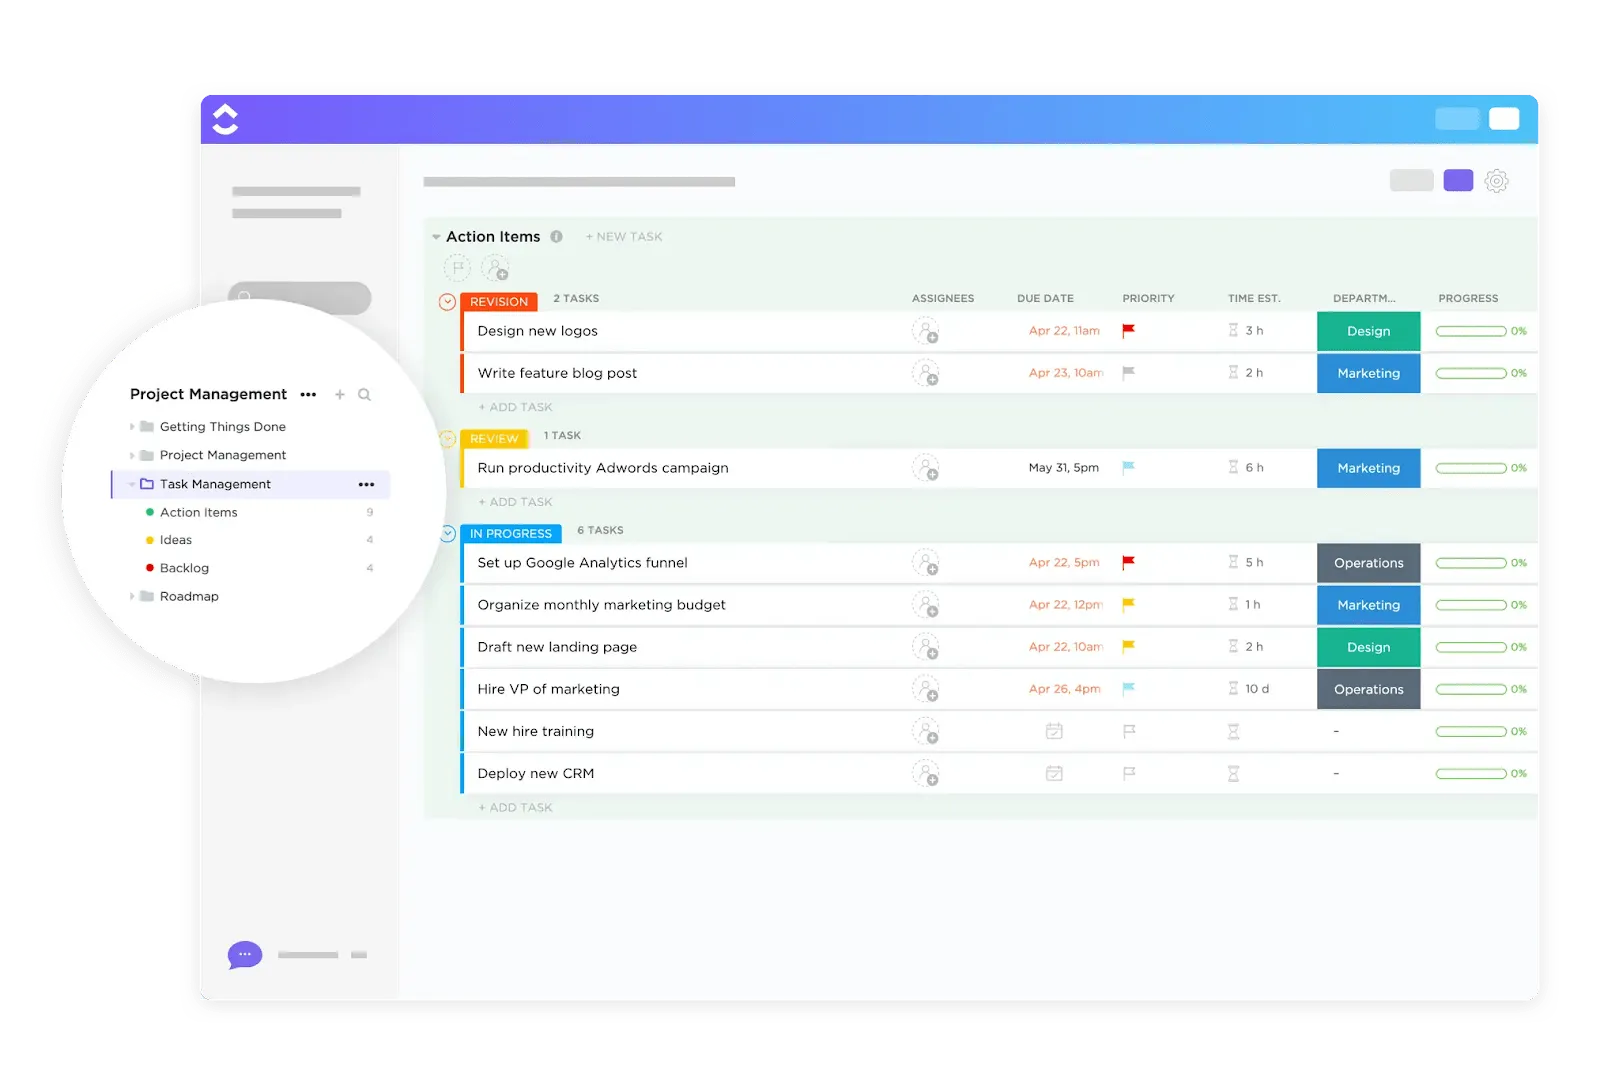Click the IN PROGRESS status label
Image resolution: width=1600 pixels, height=1069 pixels.
[511, 534]
